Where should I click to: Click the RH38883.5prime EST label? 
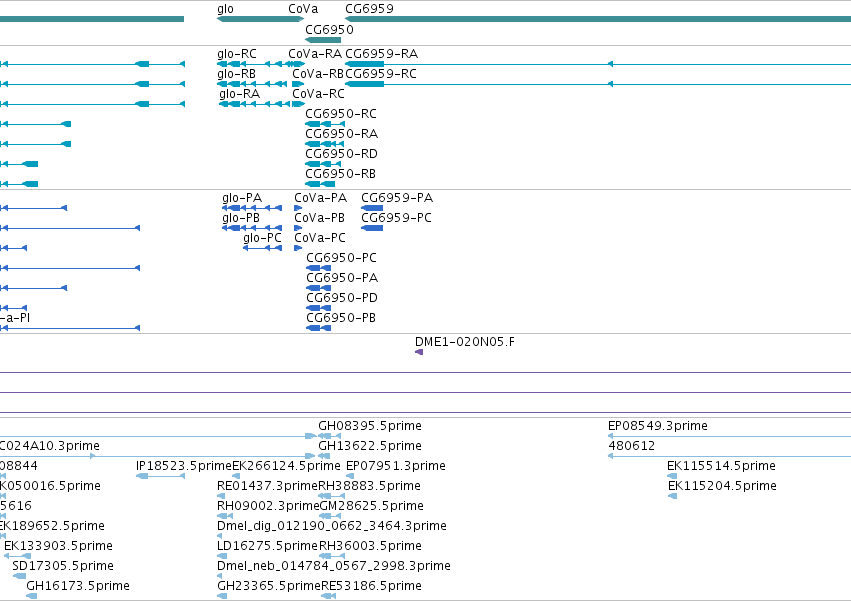(x=370, y=486)
